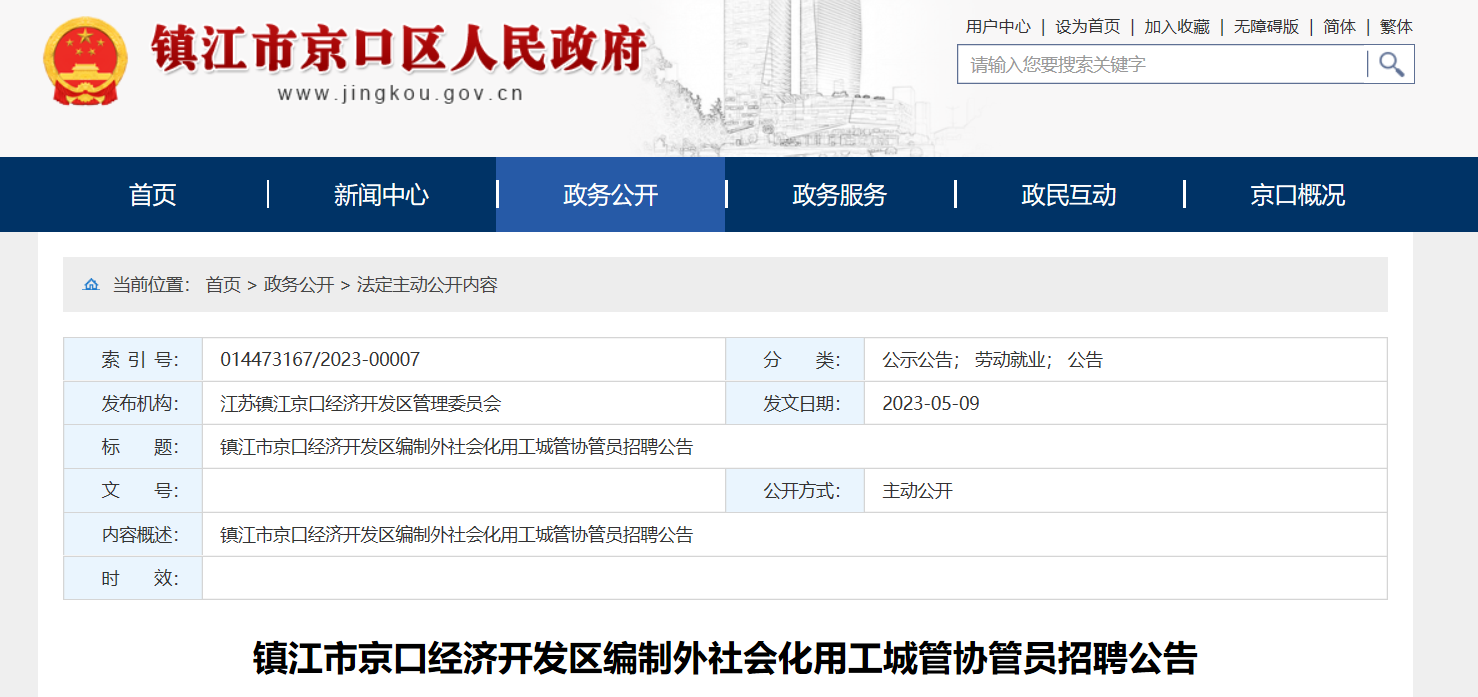Viewport: 1478px width, 697px height.
Task: Click the 发布机构 label cell
Action: pos(133,404)
